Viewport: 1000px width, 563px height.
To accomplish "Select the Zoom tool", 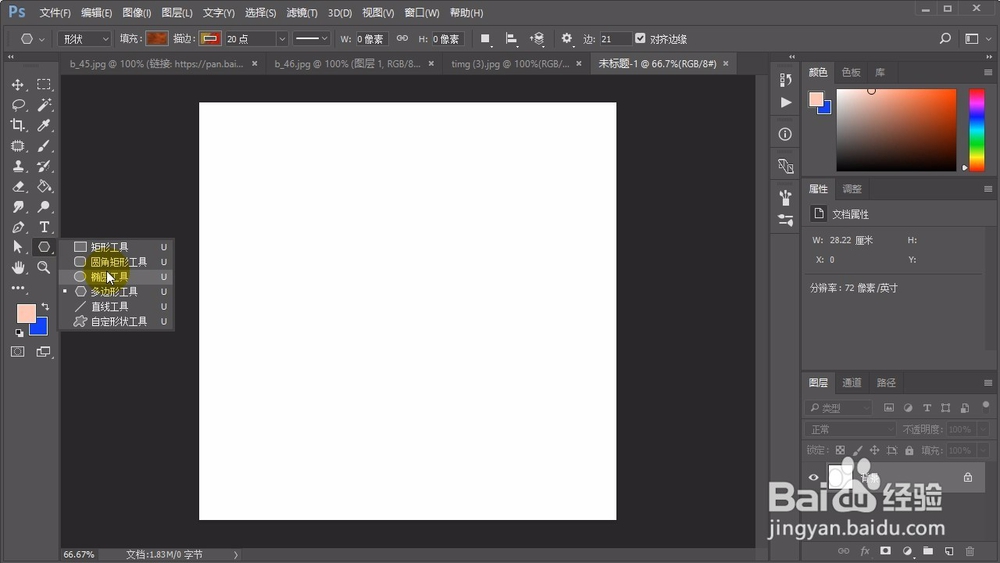I will coord(43,267).
